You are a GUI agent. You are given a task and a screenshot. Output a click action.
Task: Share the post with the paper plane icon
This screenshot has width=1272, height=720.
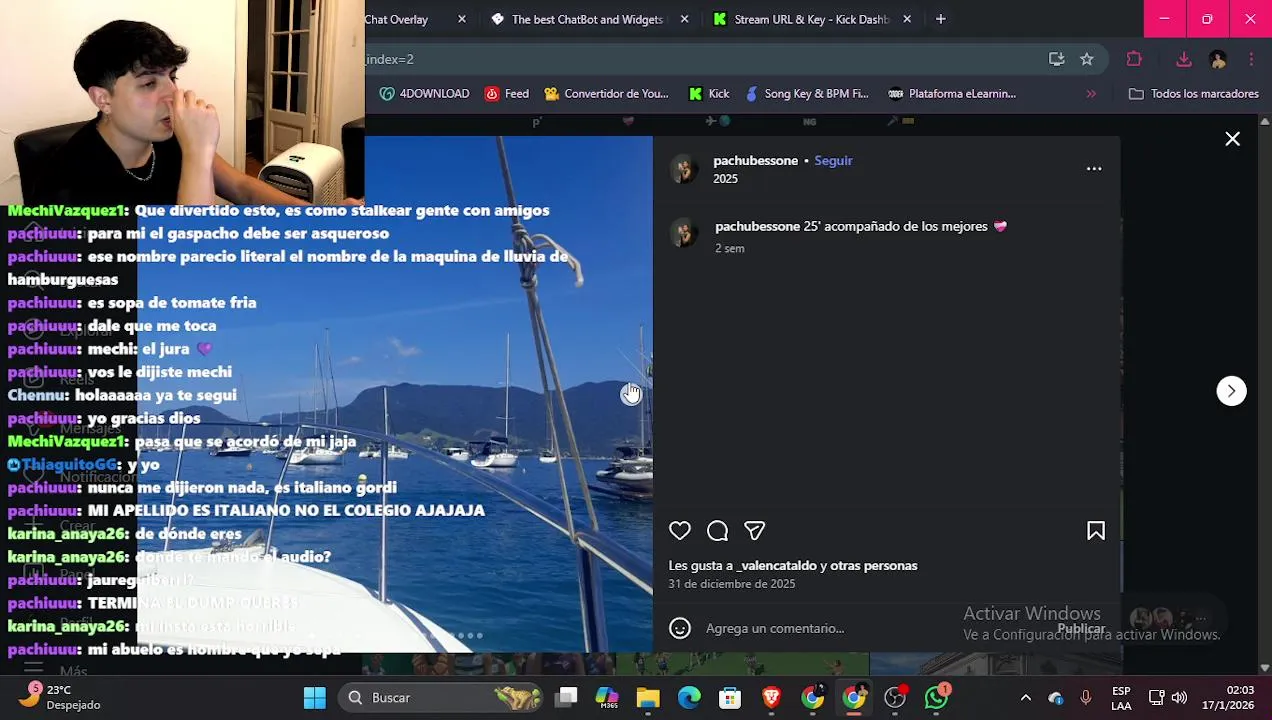point(755,531)
